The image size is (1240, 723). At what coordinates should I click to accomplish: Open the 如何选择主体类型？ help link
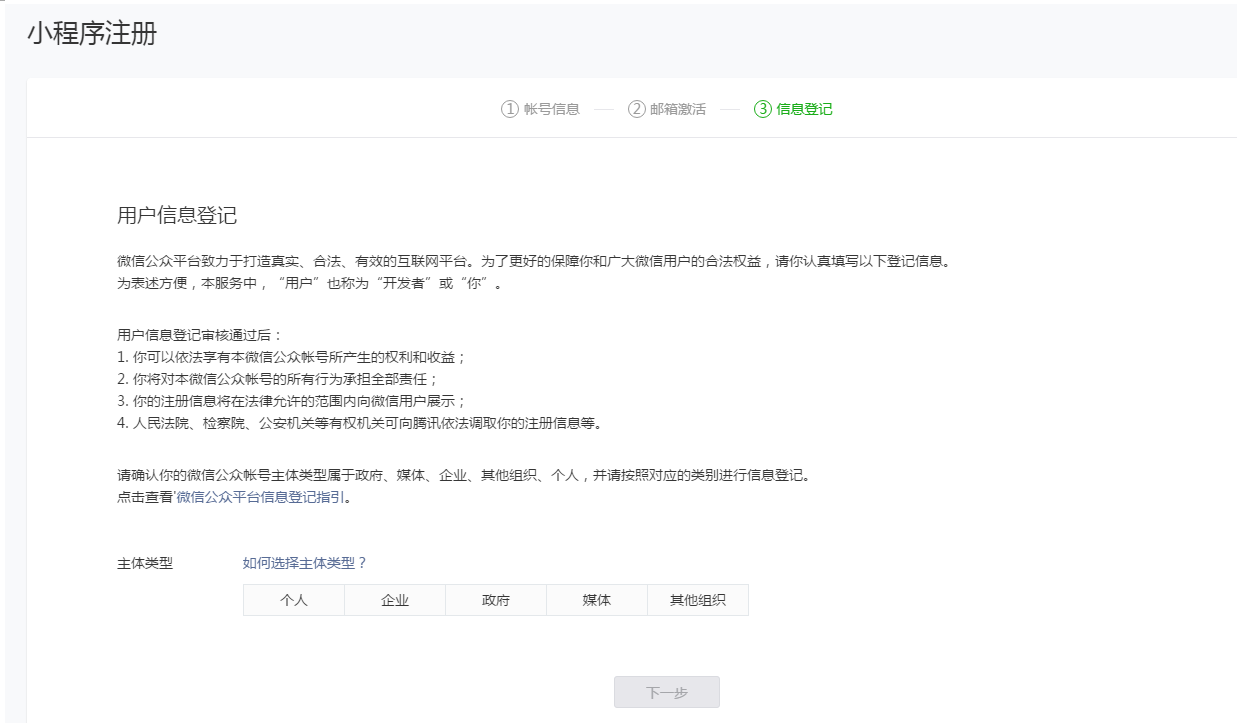coord(305,563)
